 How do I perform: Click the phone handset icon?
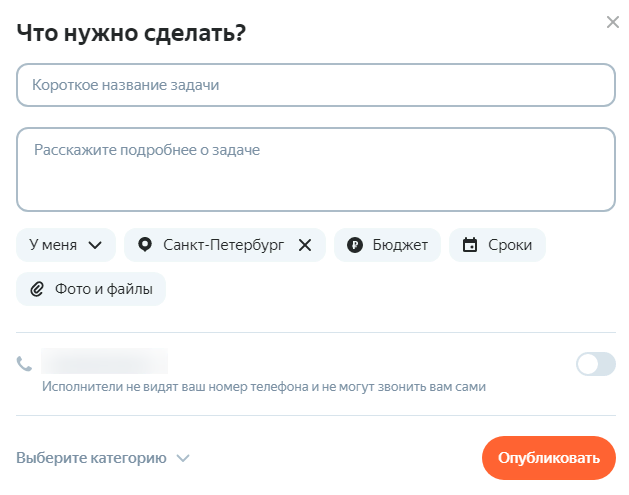click(x=25, y=363)
